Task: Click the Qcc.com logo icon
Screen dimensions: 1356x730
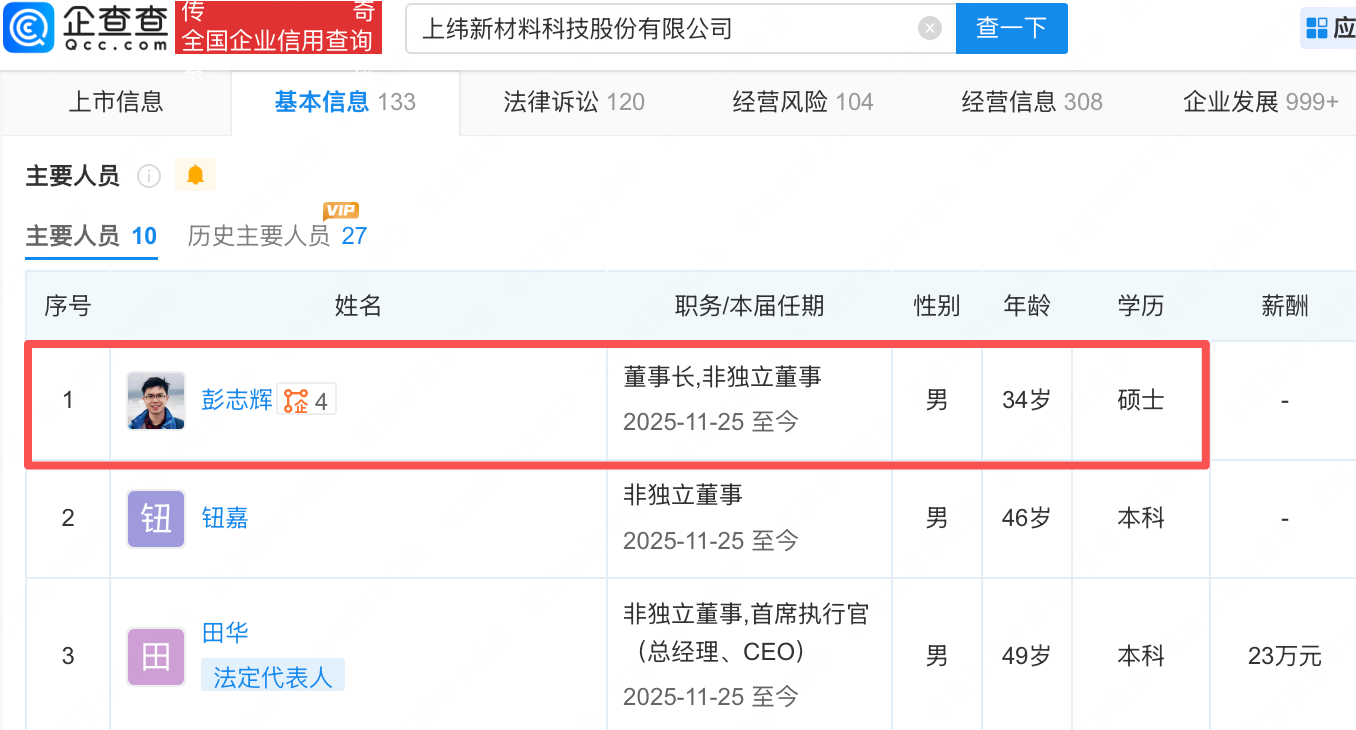Action: click(x=29, y=28)
